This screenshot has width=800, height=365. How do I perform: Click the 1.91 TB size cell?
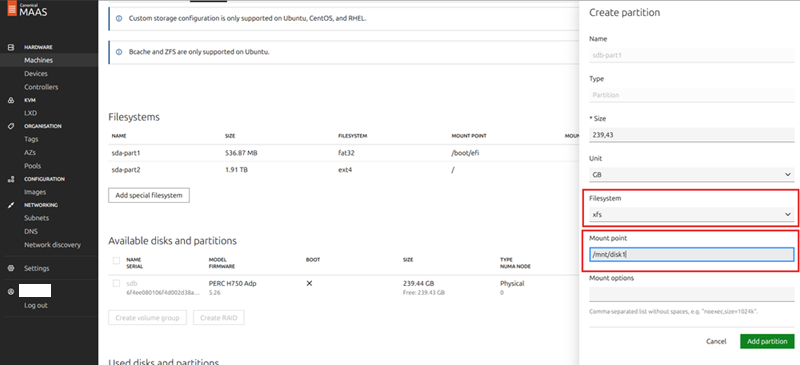tap(236, 169)
